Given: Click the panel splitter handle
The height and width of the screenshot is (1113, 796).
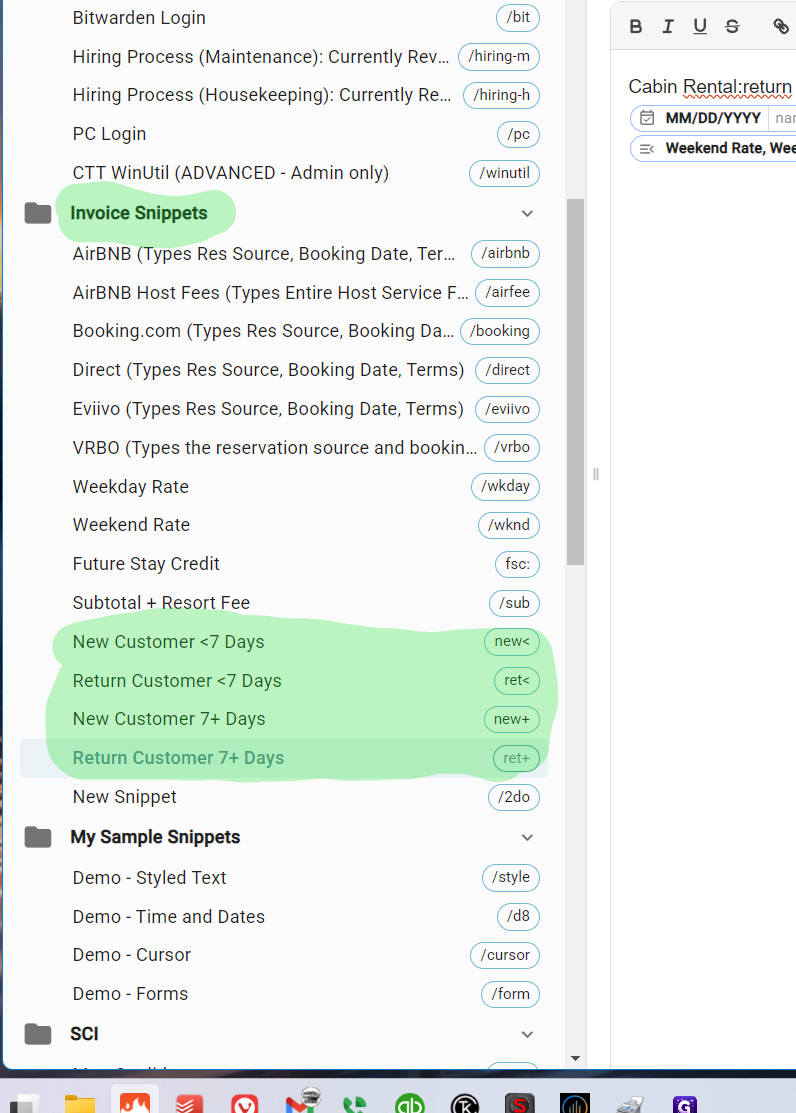Looking at the screenshot, I should [x=596, y=473].
